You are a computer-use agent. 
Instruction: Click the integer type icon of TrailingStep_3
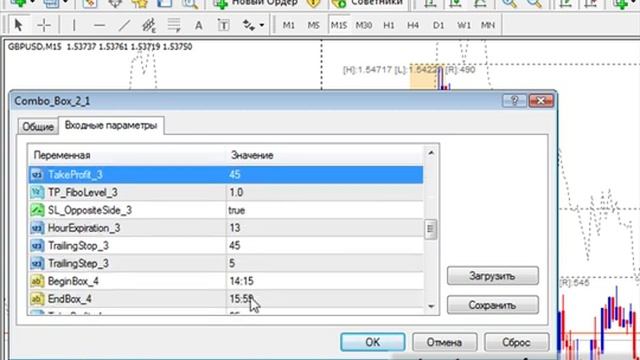coord(37,263)
